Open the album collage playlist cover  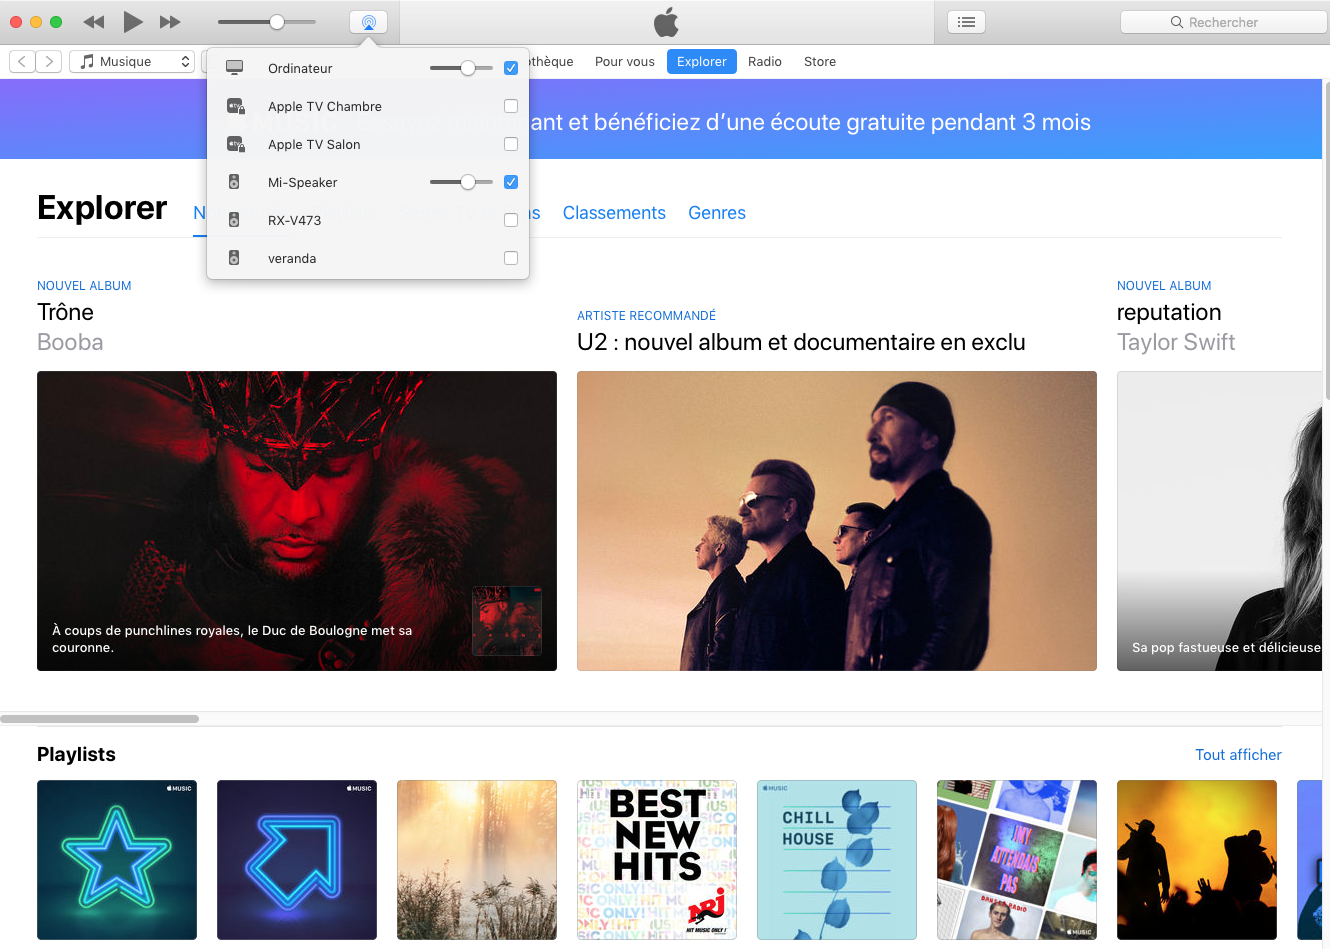1017,860
